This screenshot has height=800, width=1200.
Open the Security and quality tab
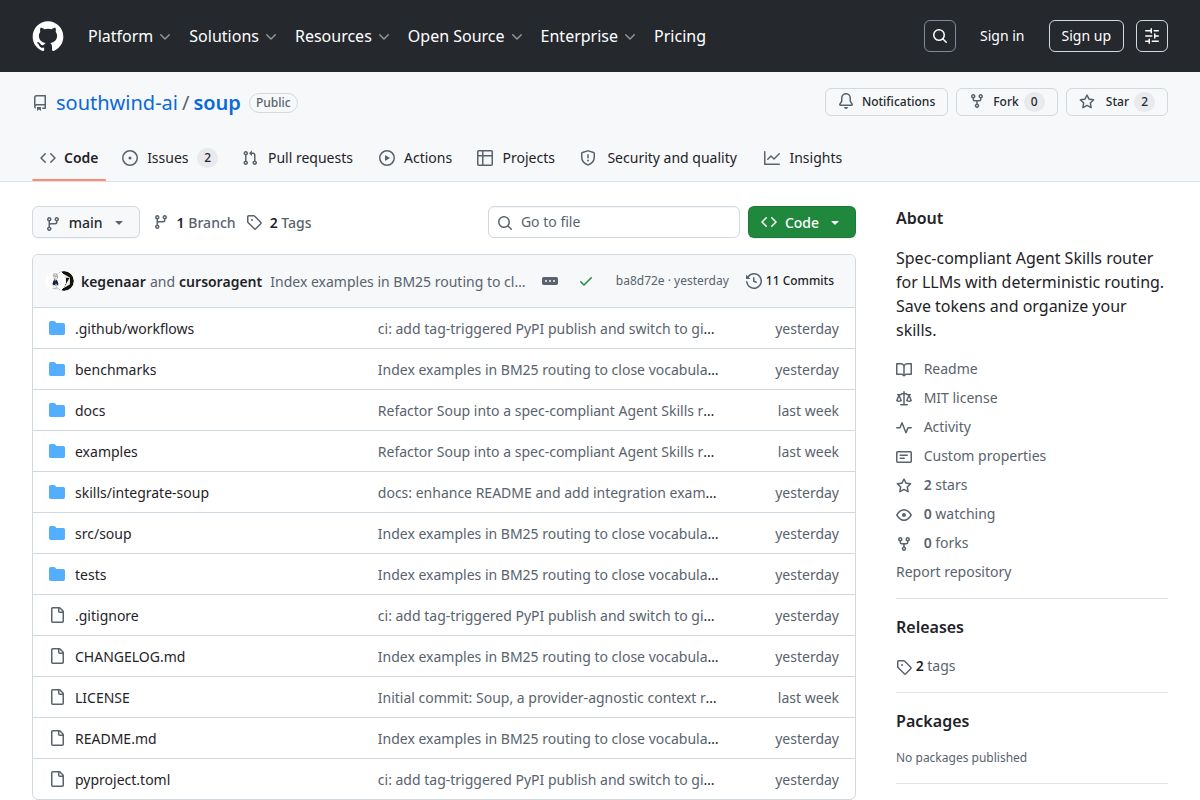point(659,158)
